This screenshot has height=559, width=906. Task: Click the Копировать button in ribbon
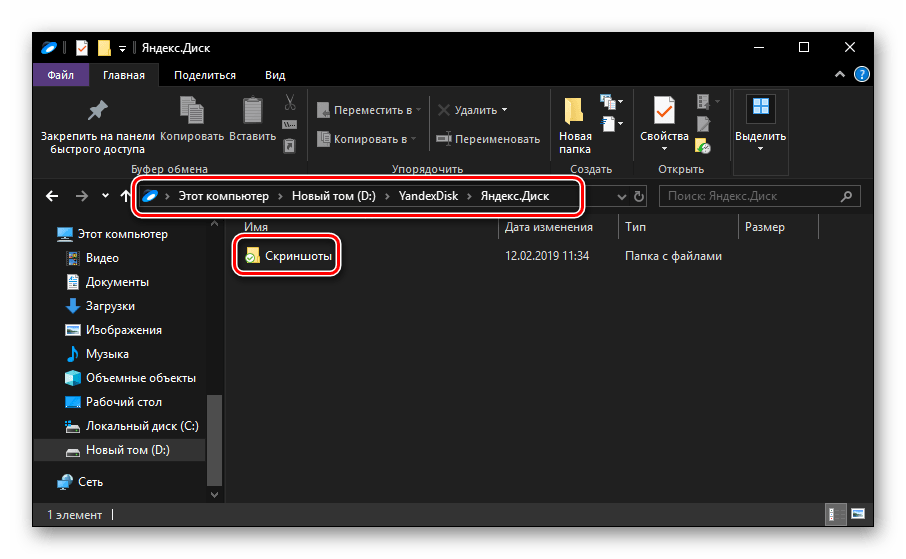192,120
